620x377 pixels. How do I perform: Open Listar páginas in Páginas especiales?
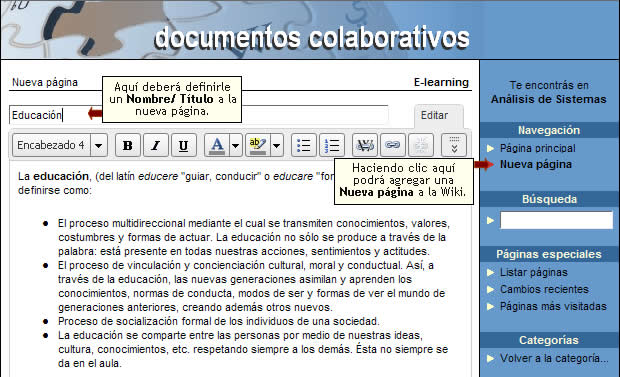(533, 272)
